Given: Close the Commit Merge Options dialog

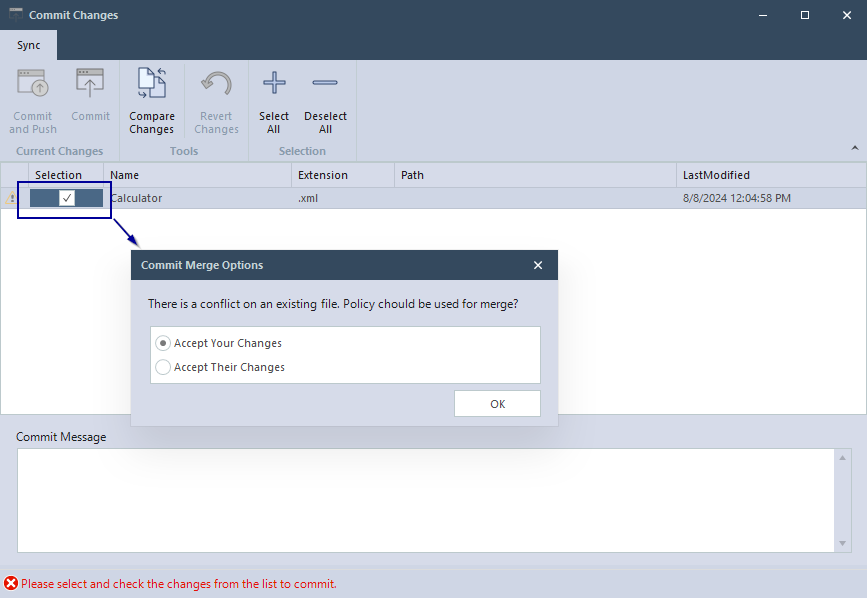Looking at the screenshot, I should [537, 265].
